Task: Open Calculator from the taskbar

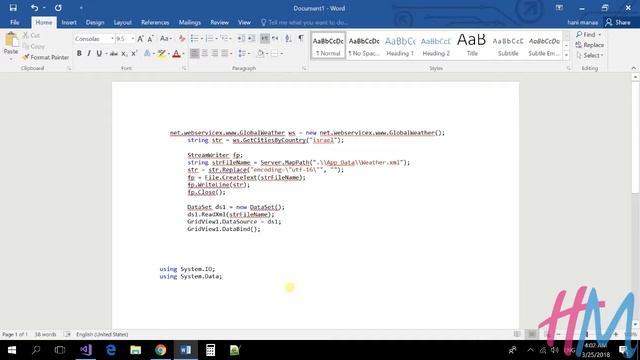Action: (210, 350)
